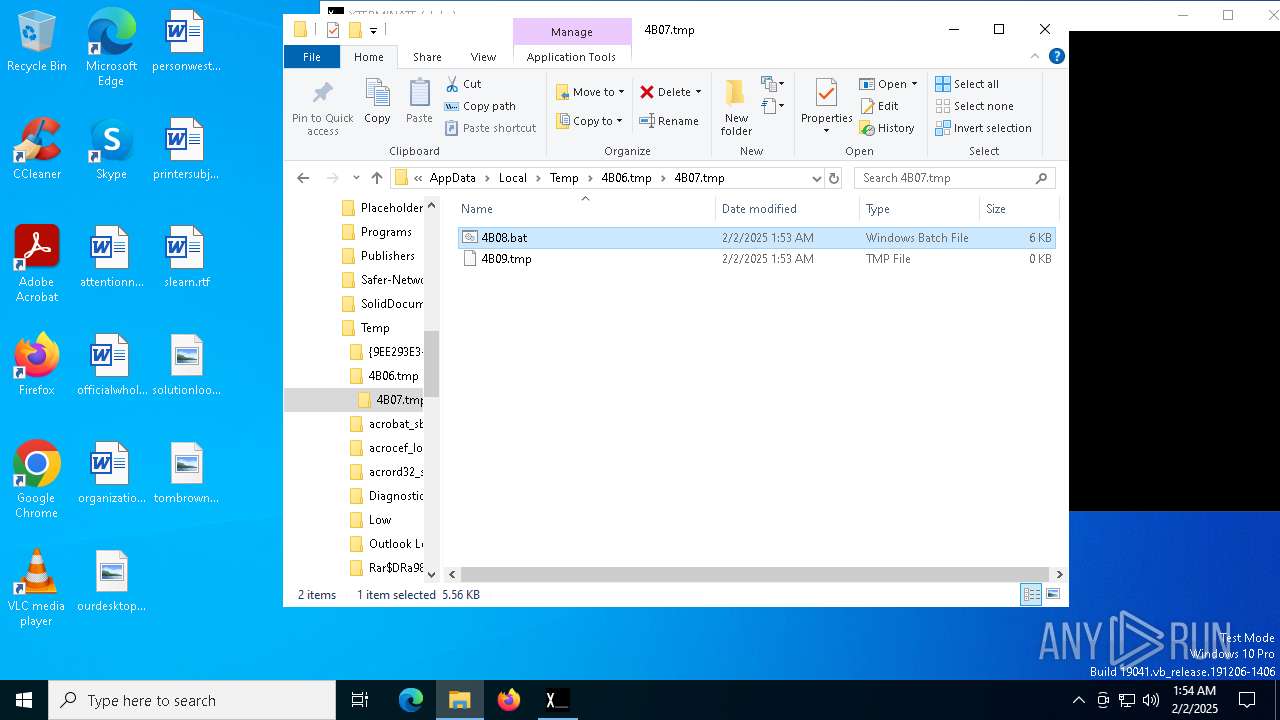
Task: Refresh the current folder
Action: pyautogui.click(x=834, y=178)
